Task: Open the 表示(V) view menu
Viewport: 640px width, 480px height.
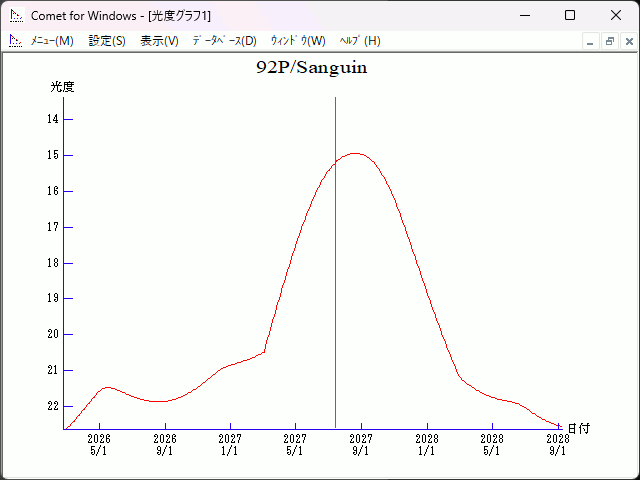Action: [159, 41]
